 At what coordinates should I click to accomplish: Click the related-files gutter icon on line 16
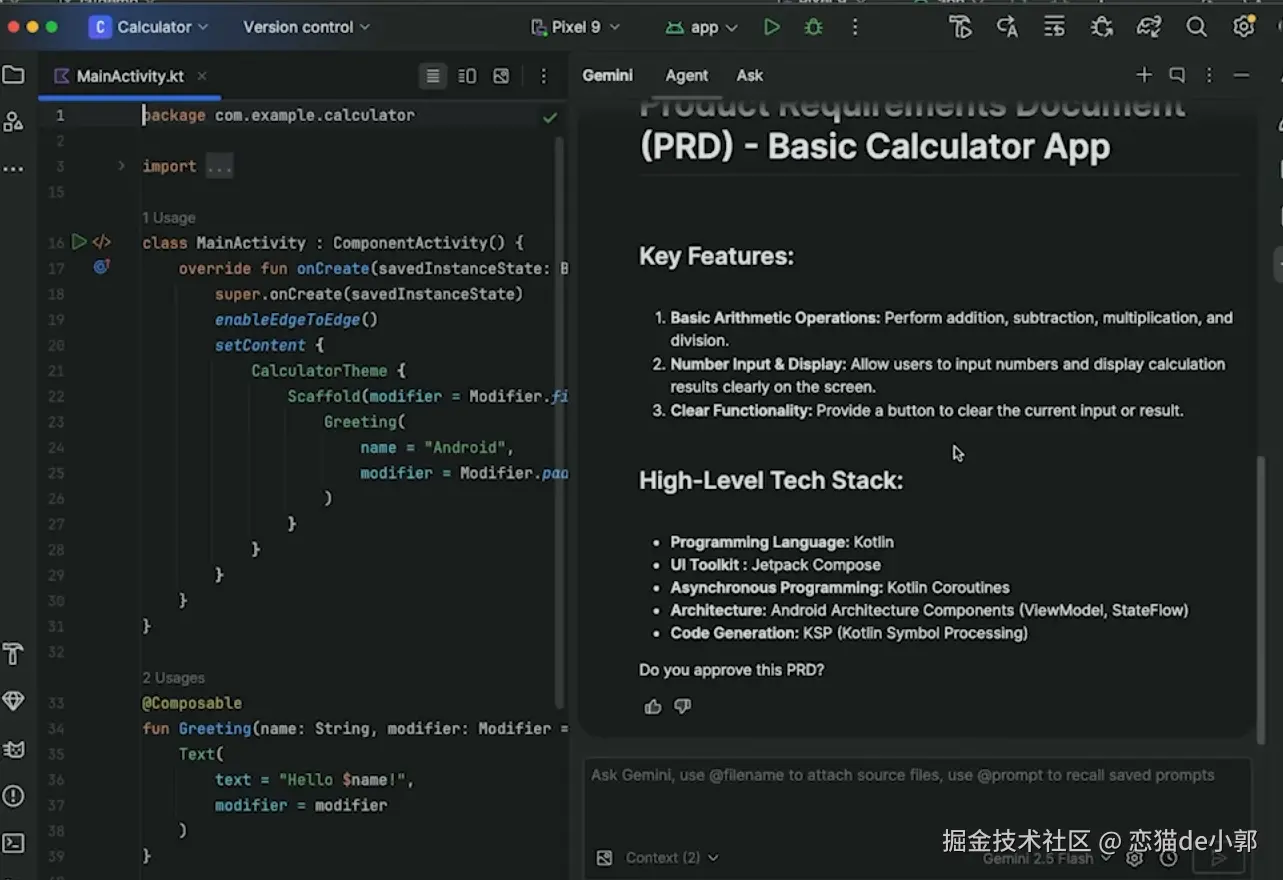pyautogui.click(x=102, y=242)
